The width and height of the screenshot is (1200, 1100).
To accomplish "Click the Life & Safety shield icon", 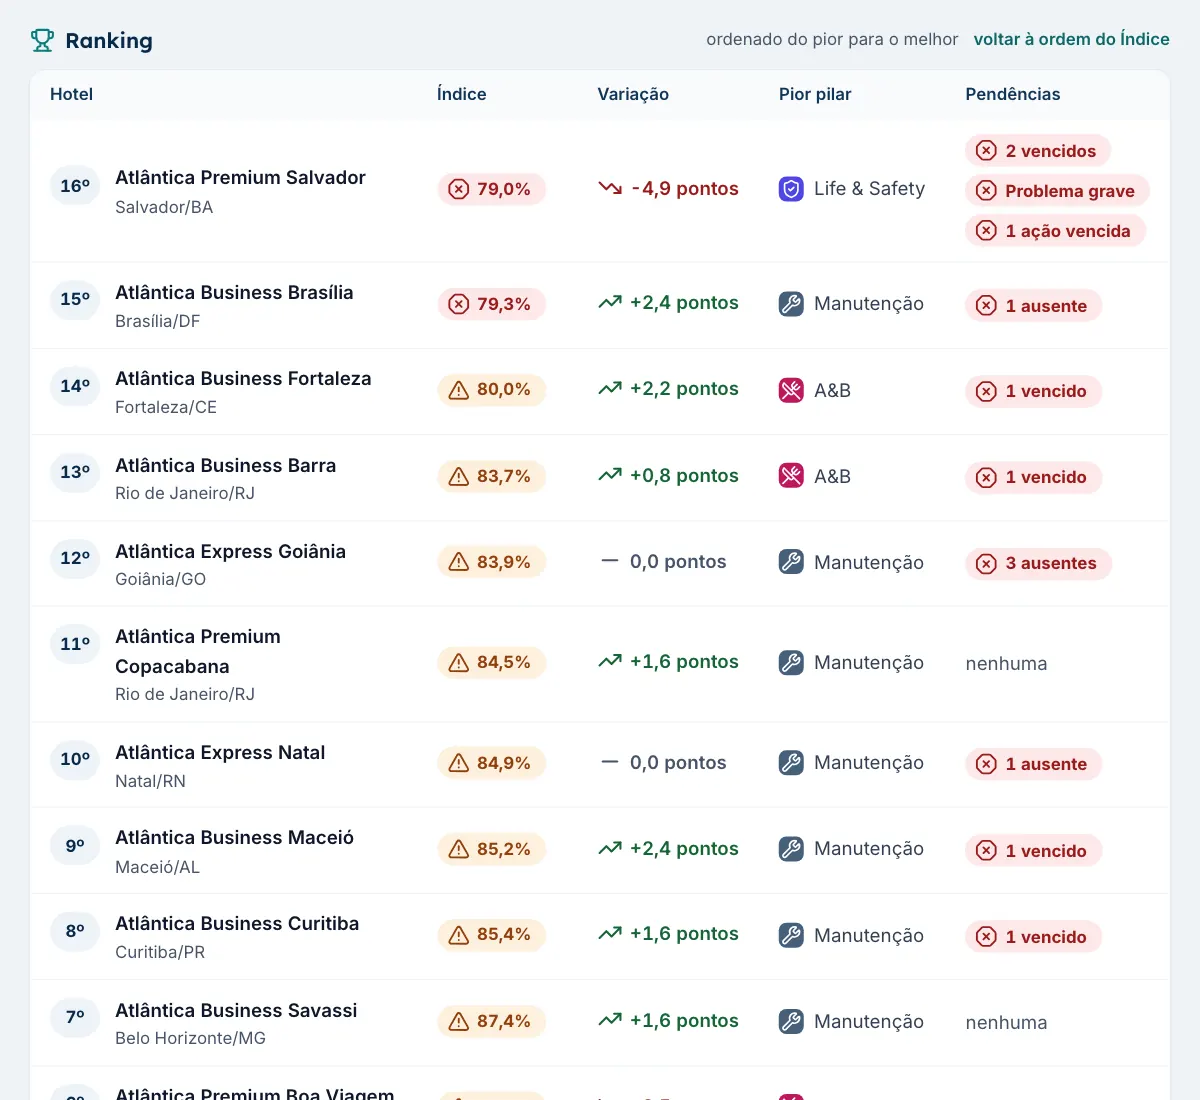I will pyautogui.click(x=791, y=189).
